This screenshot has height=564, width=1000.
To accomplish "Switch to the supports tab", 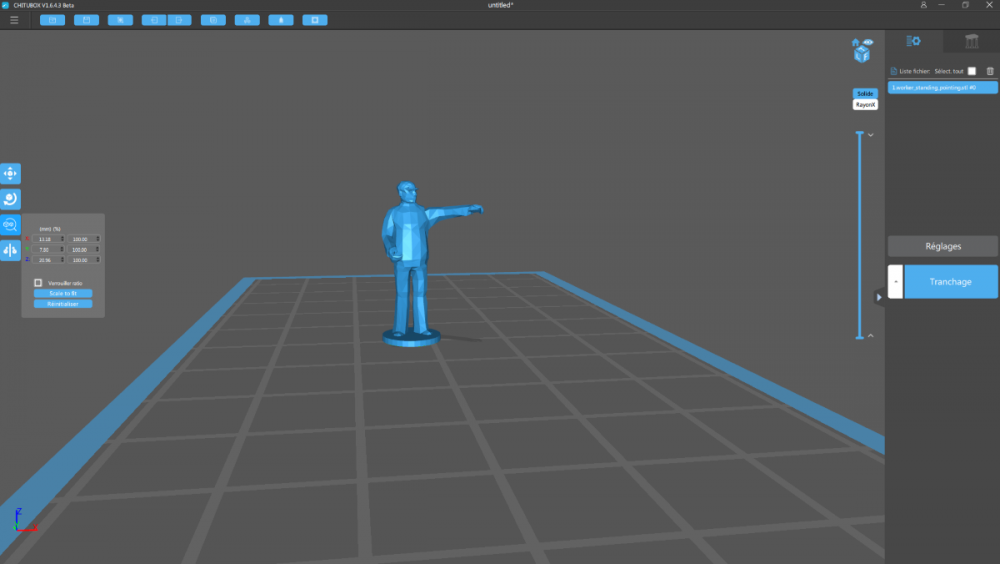I will tap(971, 41).
